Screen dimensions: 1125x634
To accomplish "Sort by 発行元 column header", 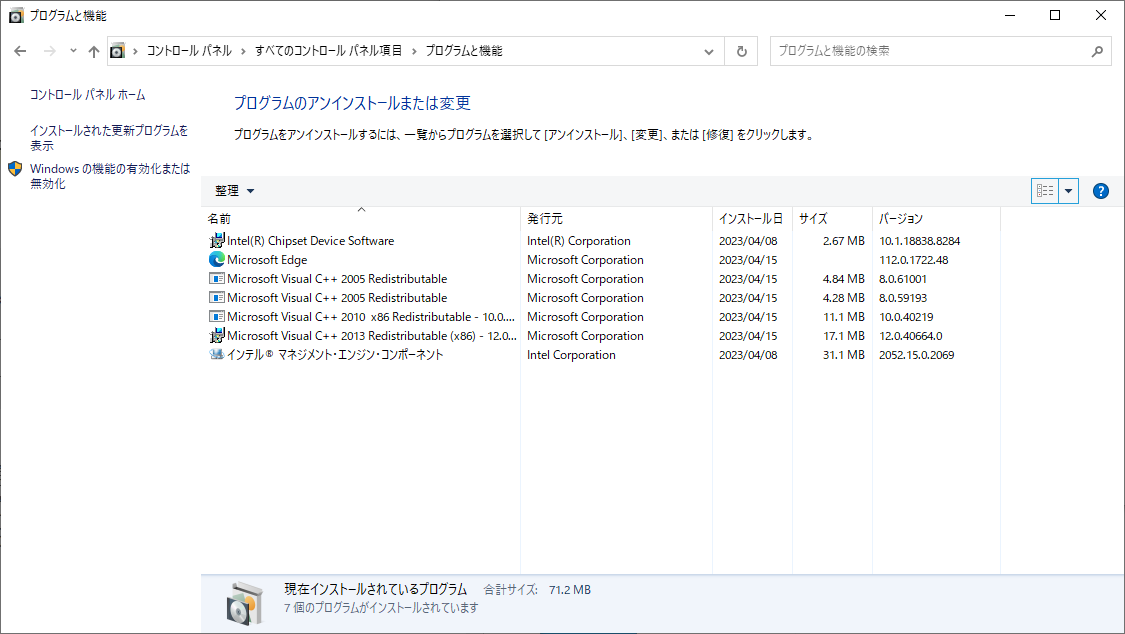I will [x=616, y=219].
